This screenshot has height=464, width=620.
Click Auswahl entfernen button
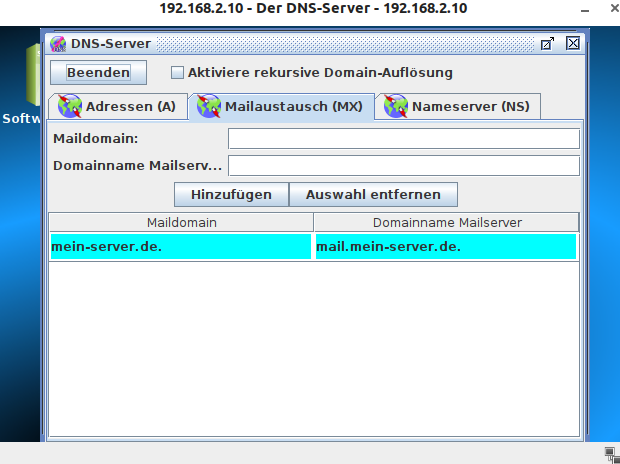[x=373, y=195]
